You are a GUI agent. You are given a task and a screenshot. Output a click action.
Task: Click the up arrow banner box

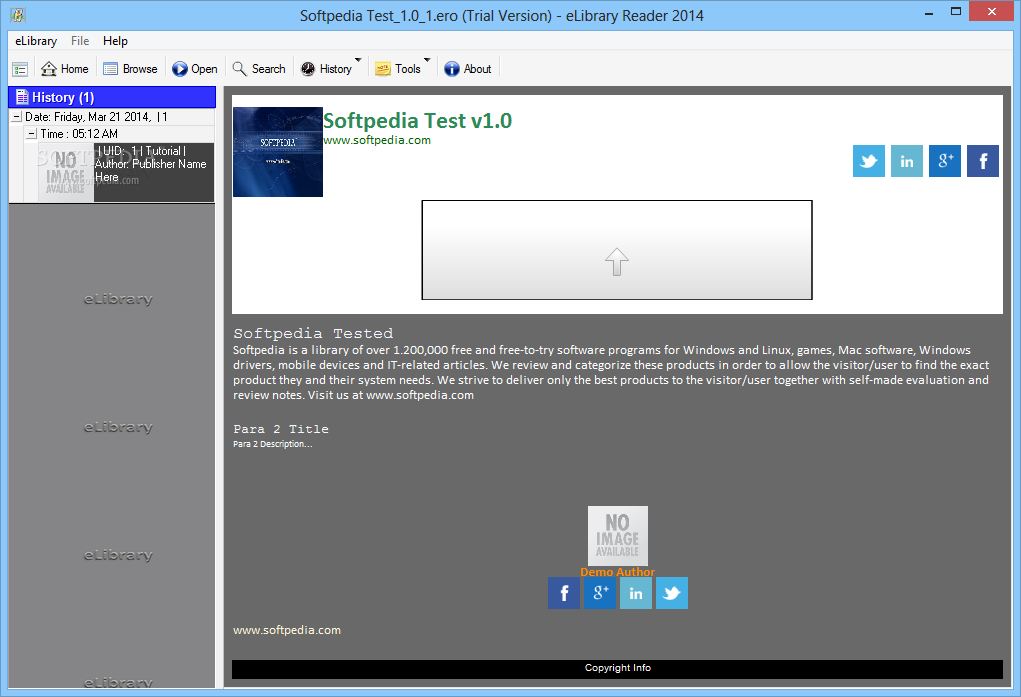click(x=617, y=250)
